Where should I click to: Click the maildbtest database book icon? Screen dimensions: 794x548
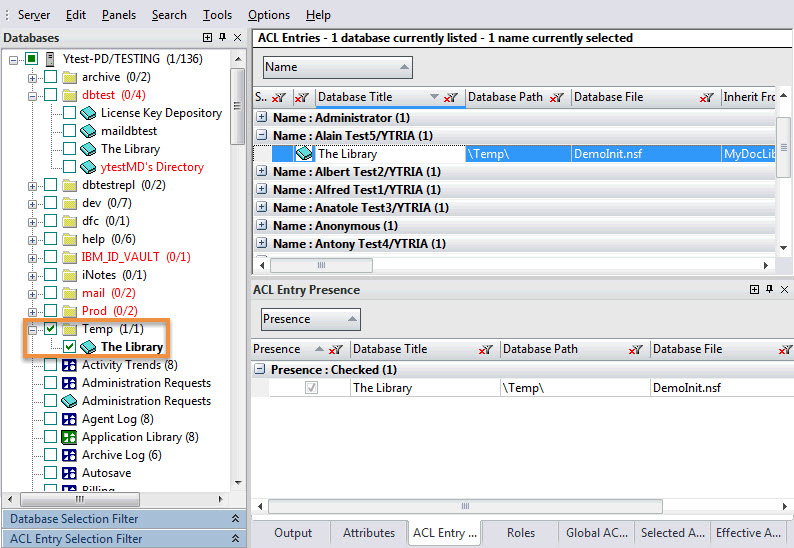tap(88, 131)
